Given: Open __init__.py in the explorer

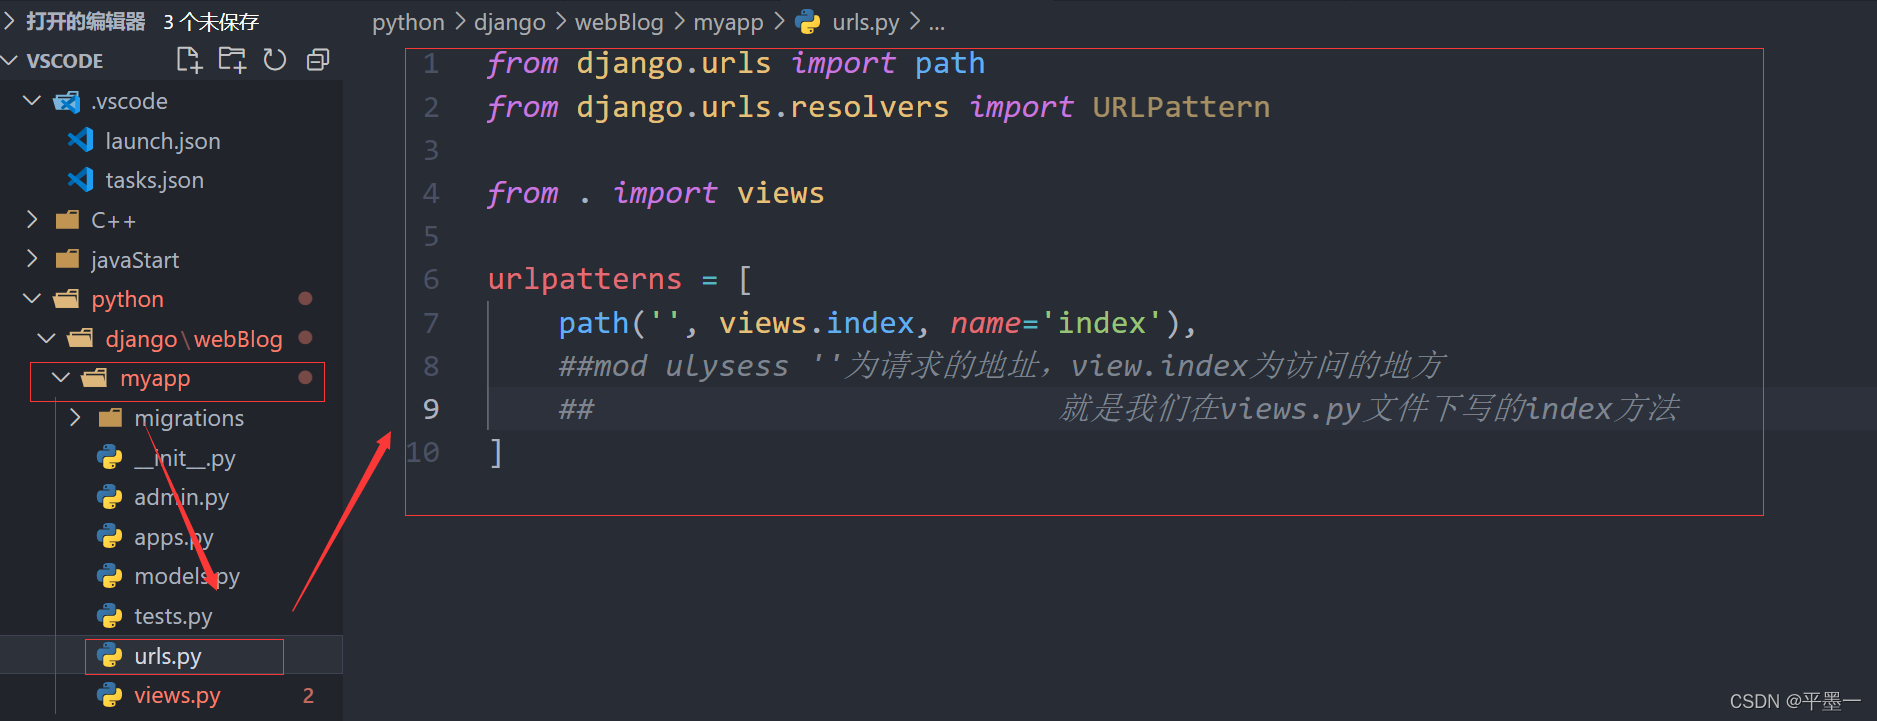Looking at the screenshot, I should click(185, 458).
